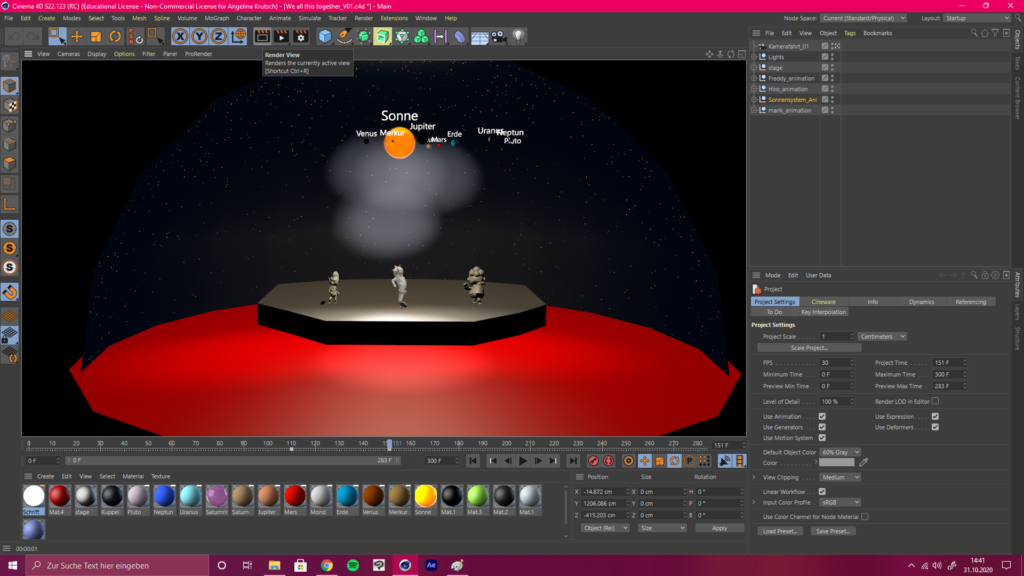Open the Input Color Profile dropdown
Screen dimensions: 1024x576
(x=840, y=502)
